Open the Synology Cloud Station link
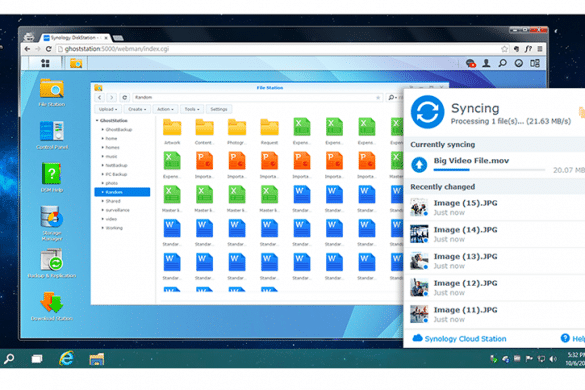 pos(460,338)
